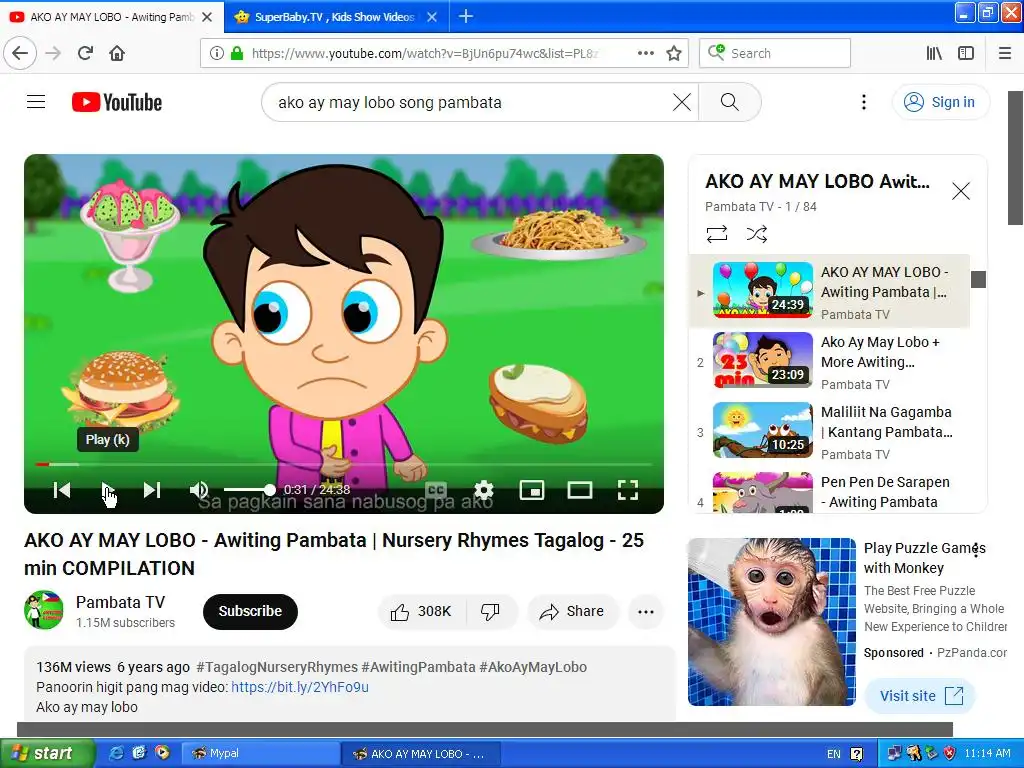The width and height of the screenshot is (1024, 768).
Task: Open YouTube settings three-dot menu
Action: (863, 102)
